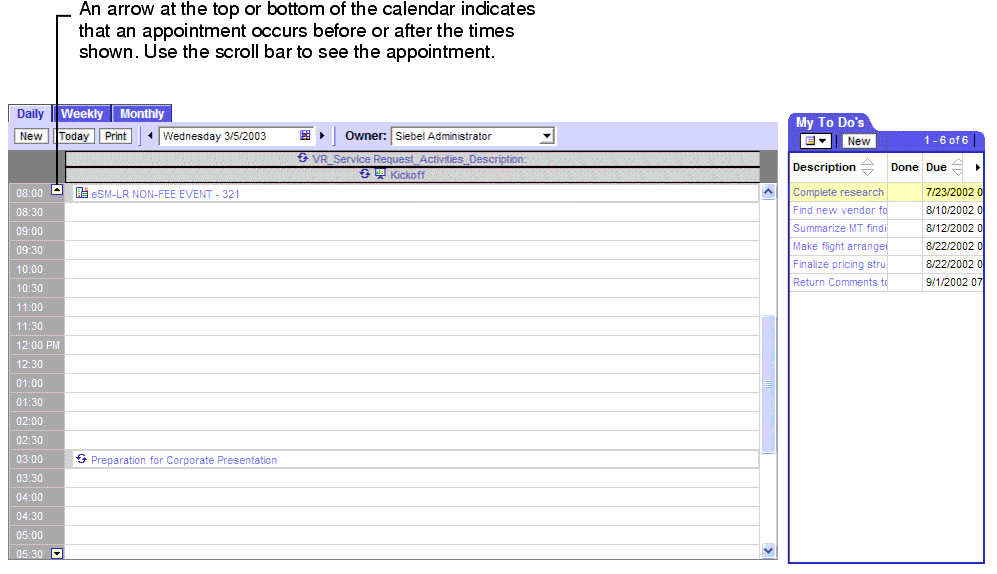Image resolution: width=997 pixels, height=574 pixels.
Task: Open Find new vendor to-do item
Action: tap(839, 210)
